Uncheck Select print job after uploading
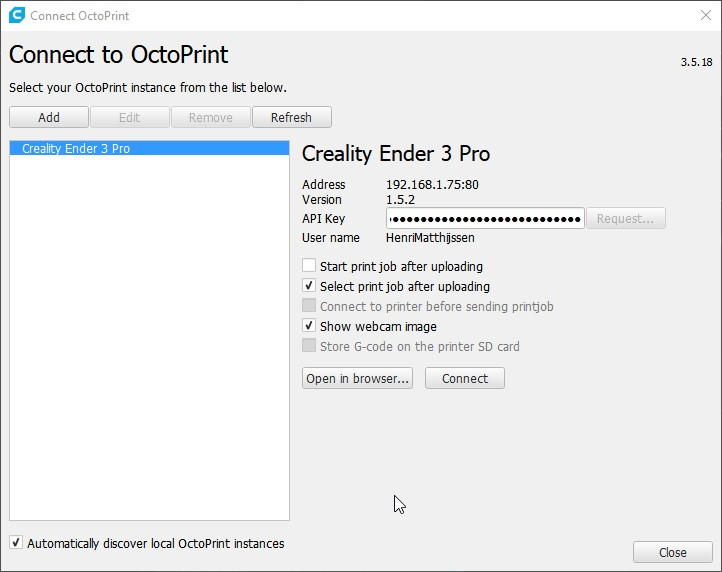 click(x=309, y=286)
